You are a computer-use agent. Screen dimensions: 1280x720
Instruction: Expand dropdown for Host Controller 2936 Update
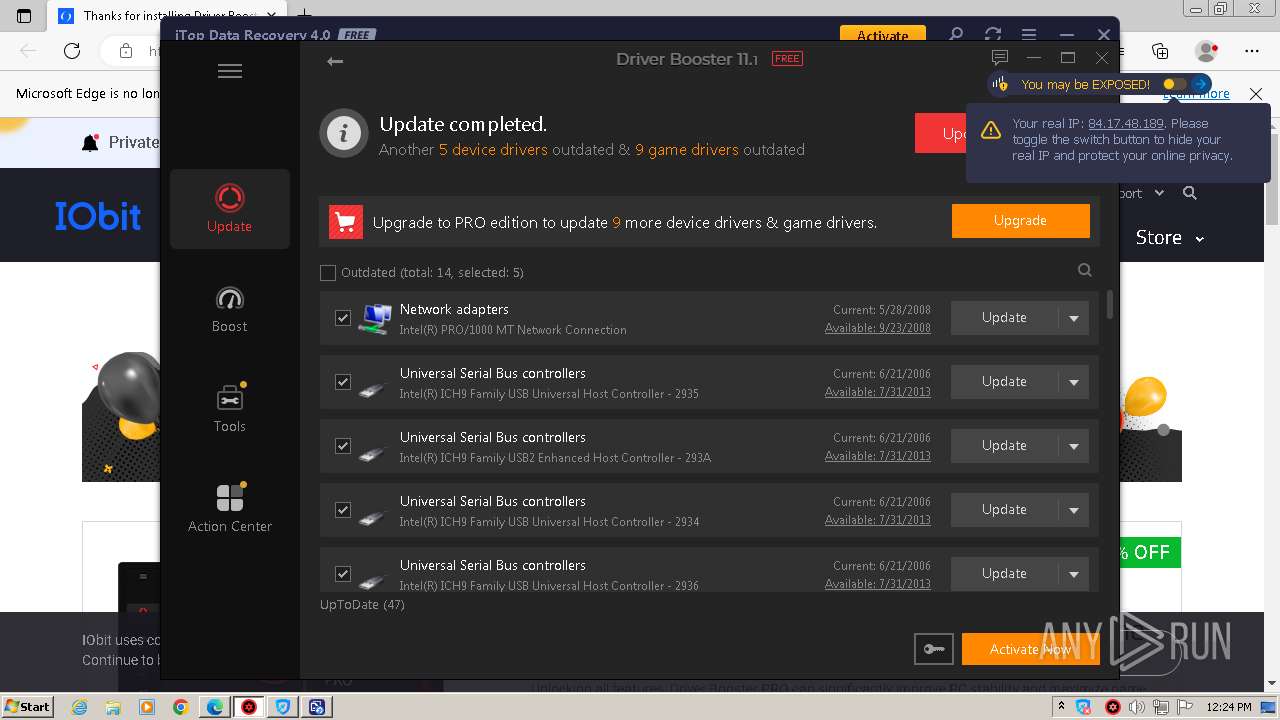click(x=1074, y=574)
